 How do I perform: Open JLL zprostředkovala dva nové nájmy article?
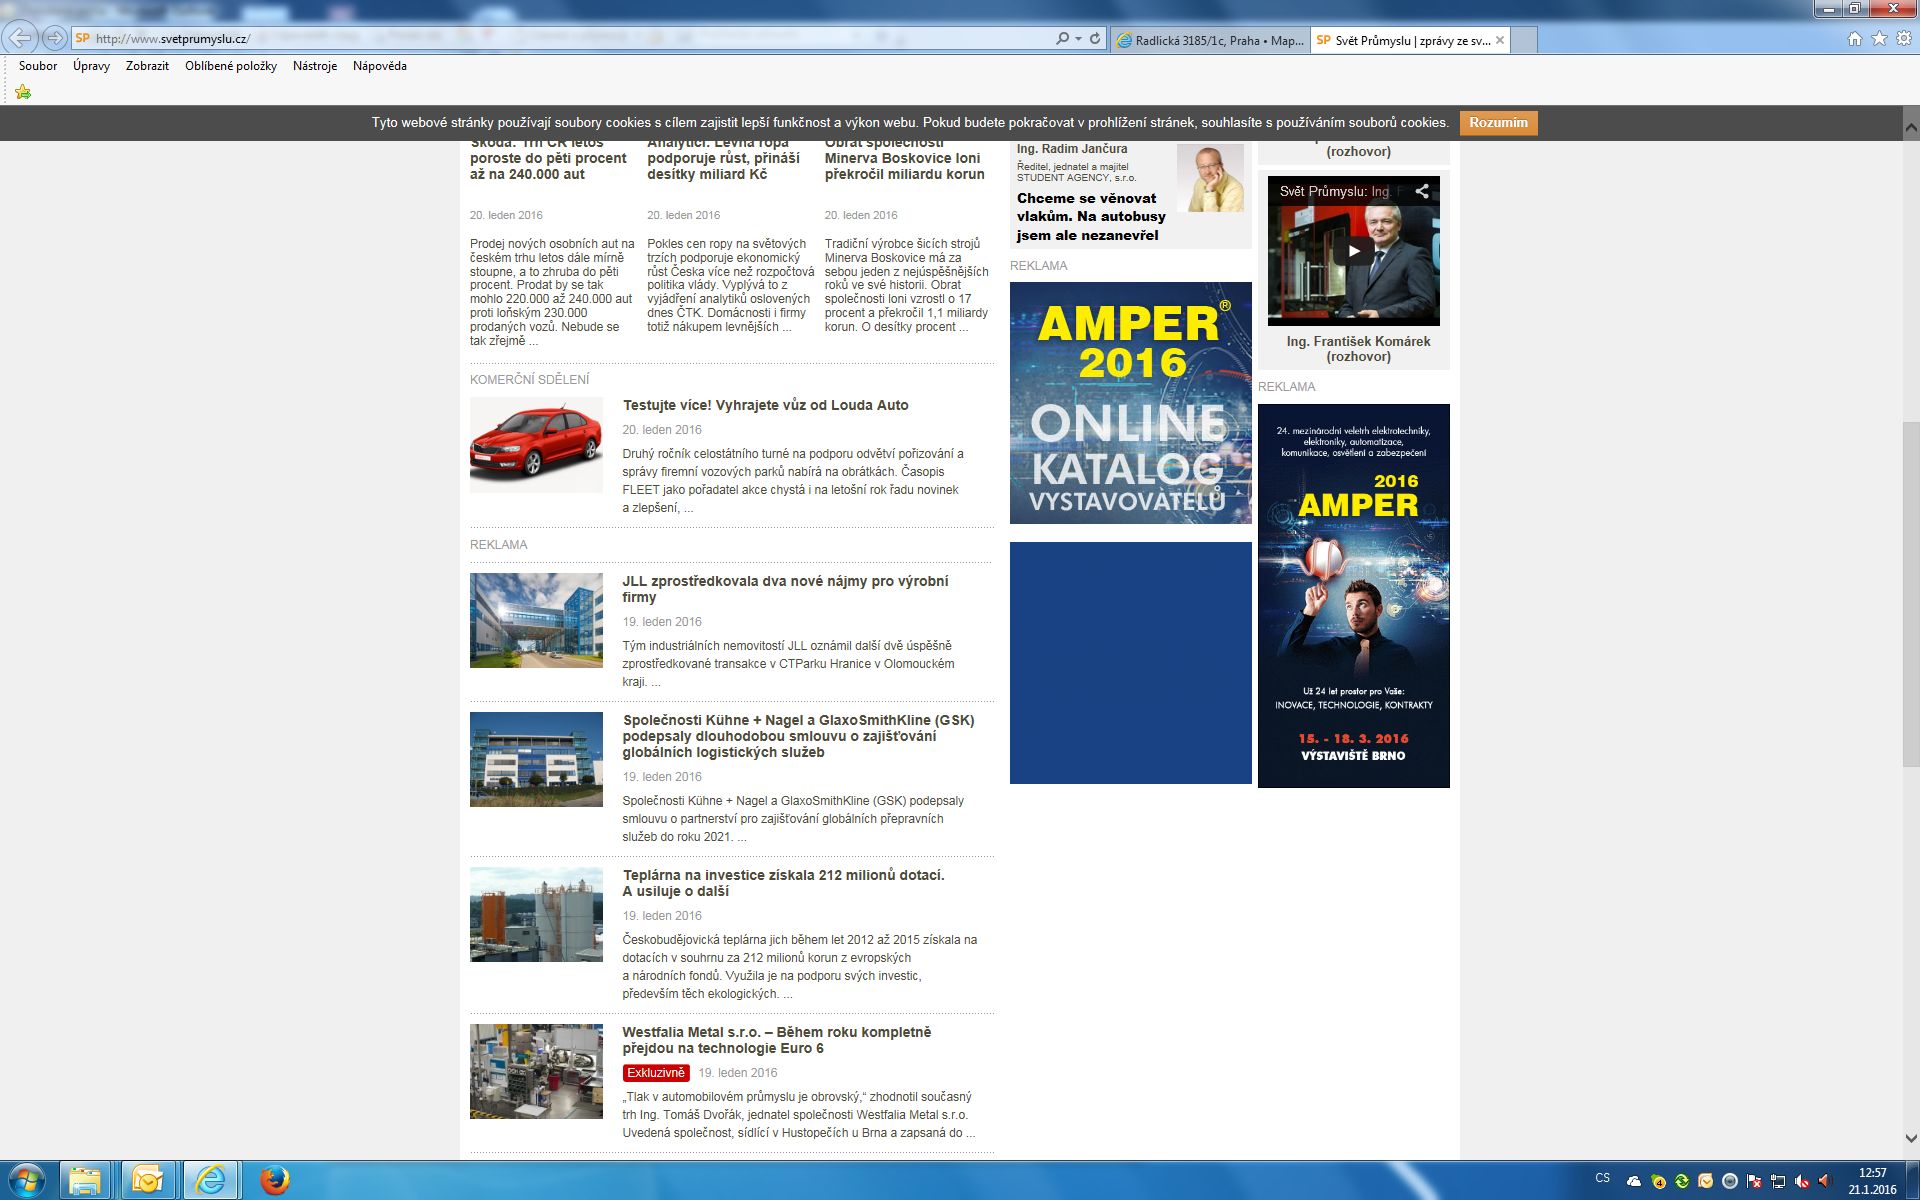785,589
